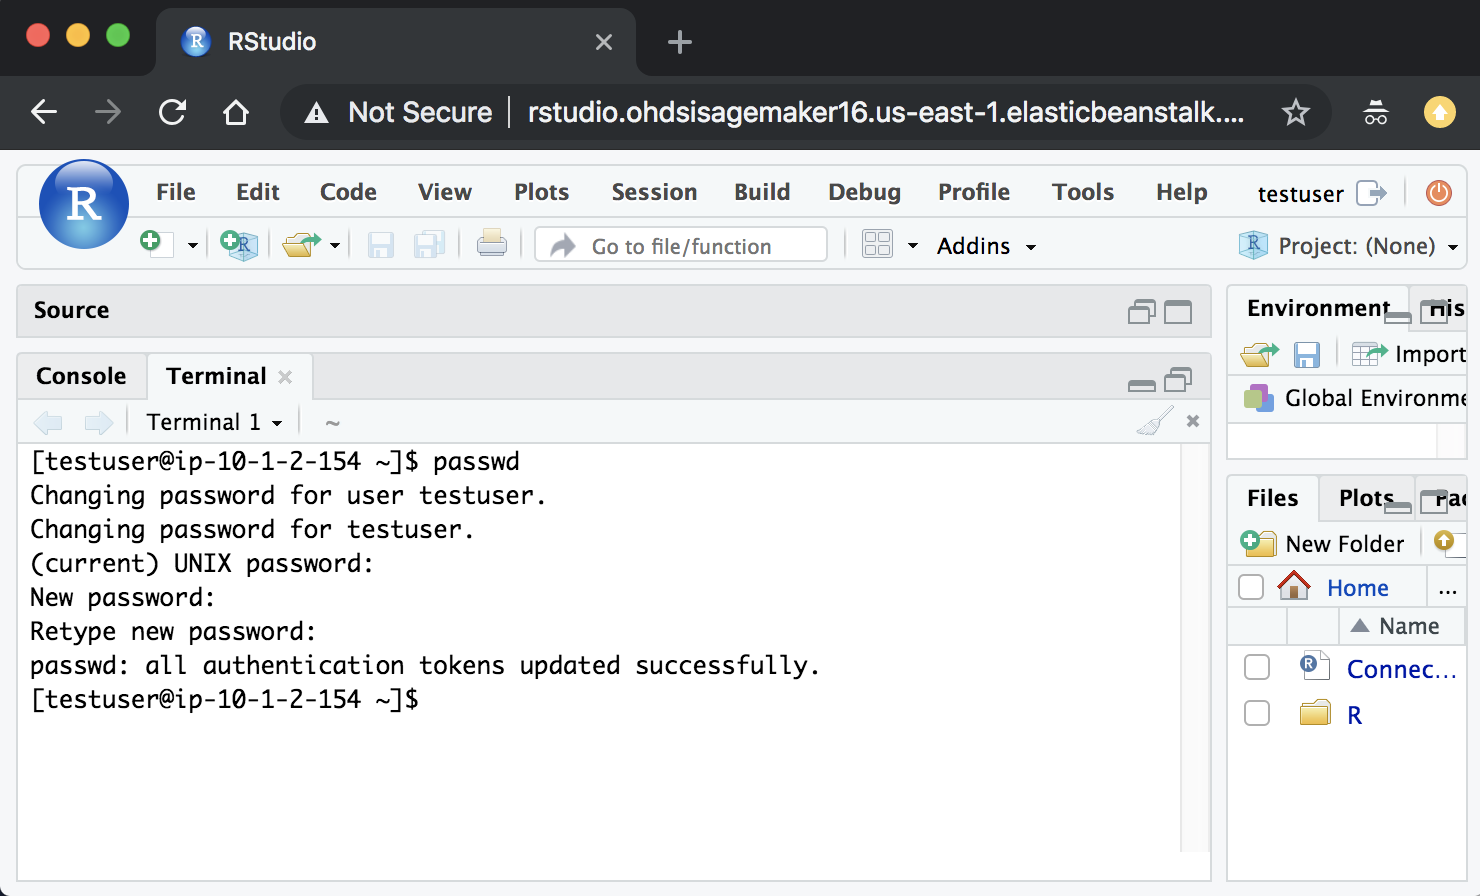The width and height of the screenshot is (1480, 896).
Task: Click the Console pane restore icon
Action: pos(1179,379)
